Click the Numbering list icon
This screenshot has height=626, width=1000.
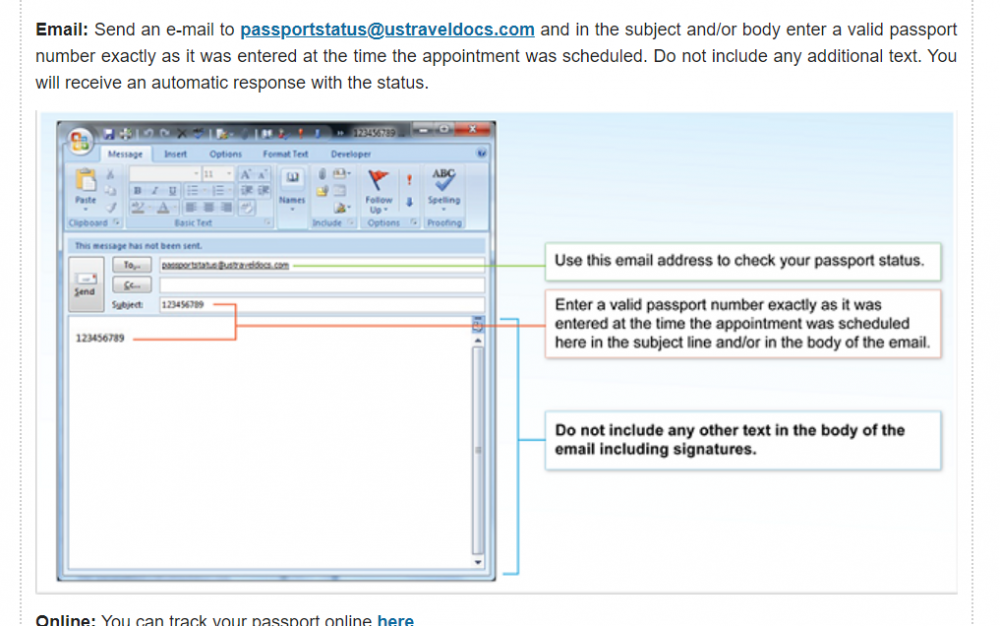[x=218, y=191]
